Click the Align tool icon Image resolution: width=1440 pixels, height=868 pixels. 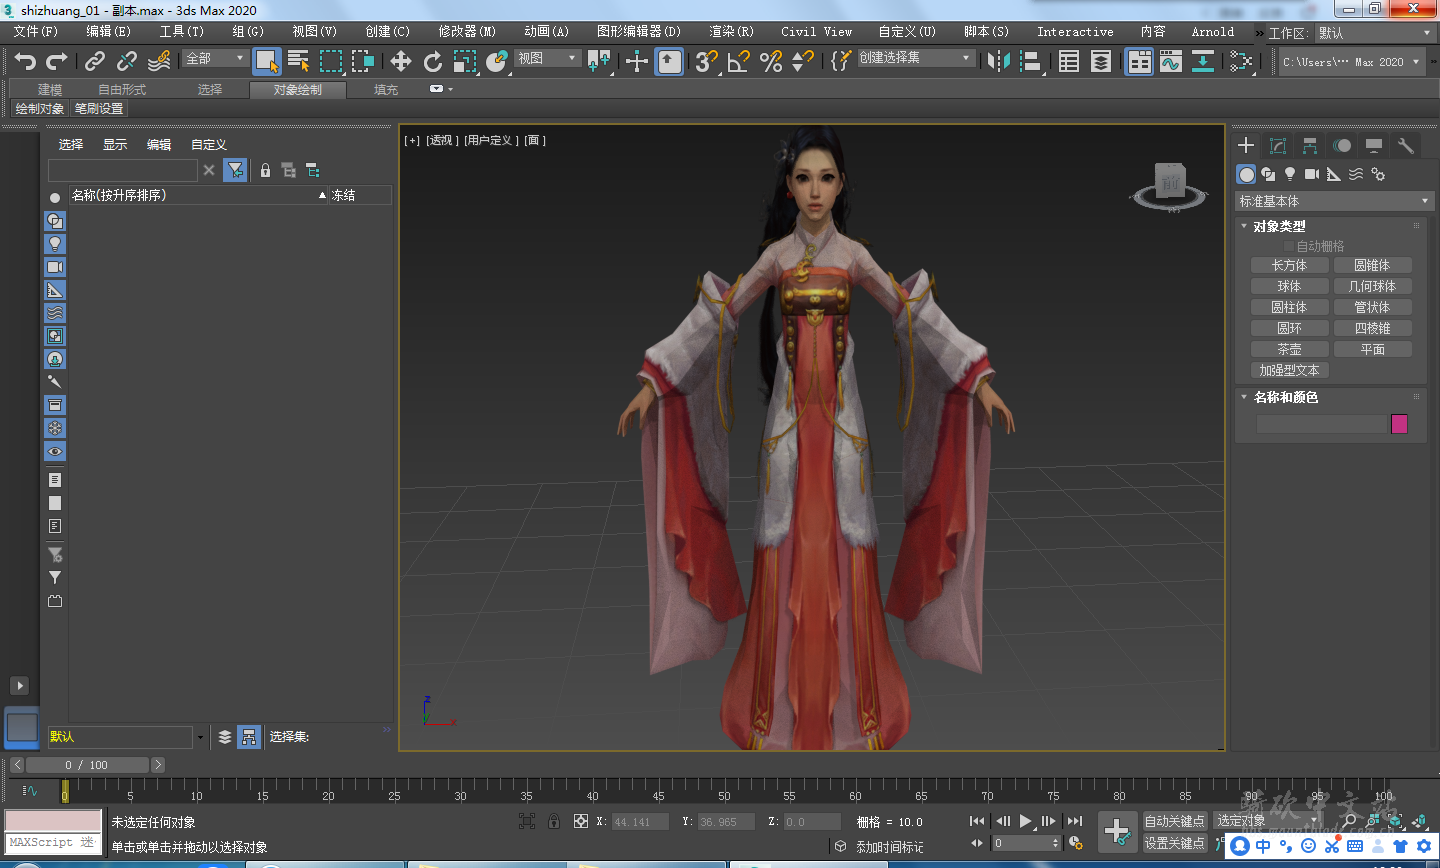(x=1031, y=62)
